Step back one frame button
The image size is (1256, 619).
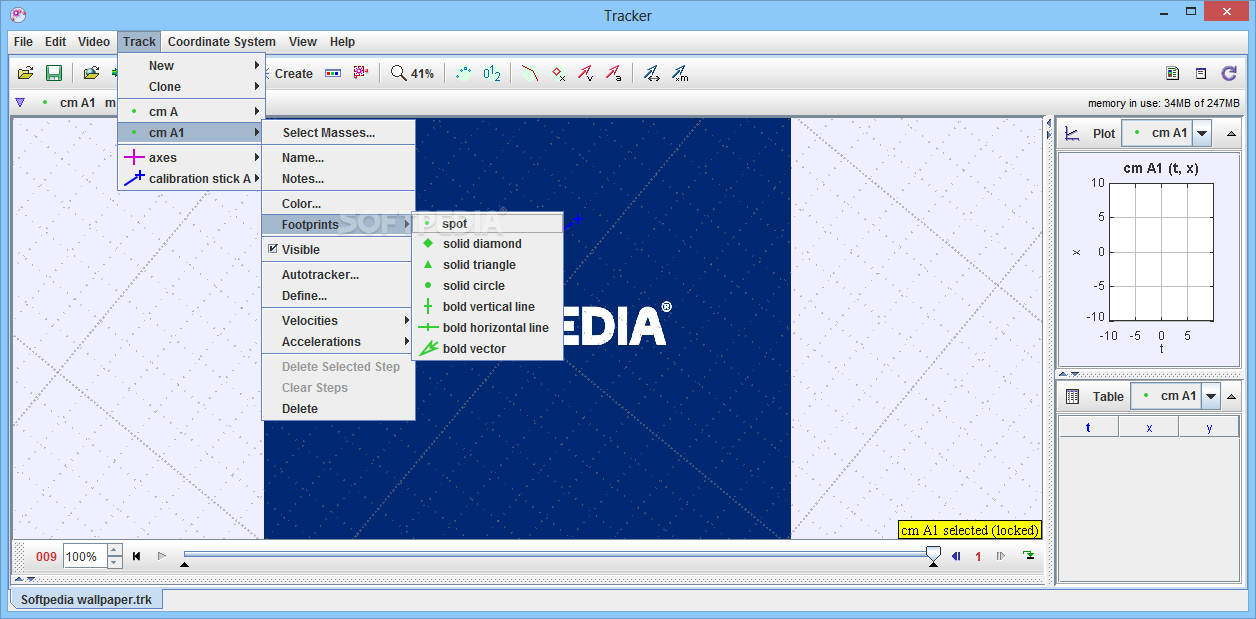[x=956, y=556]
